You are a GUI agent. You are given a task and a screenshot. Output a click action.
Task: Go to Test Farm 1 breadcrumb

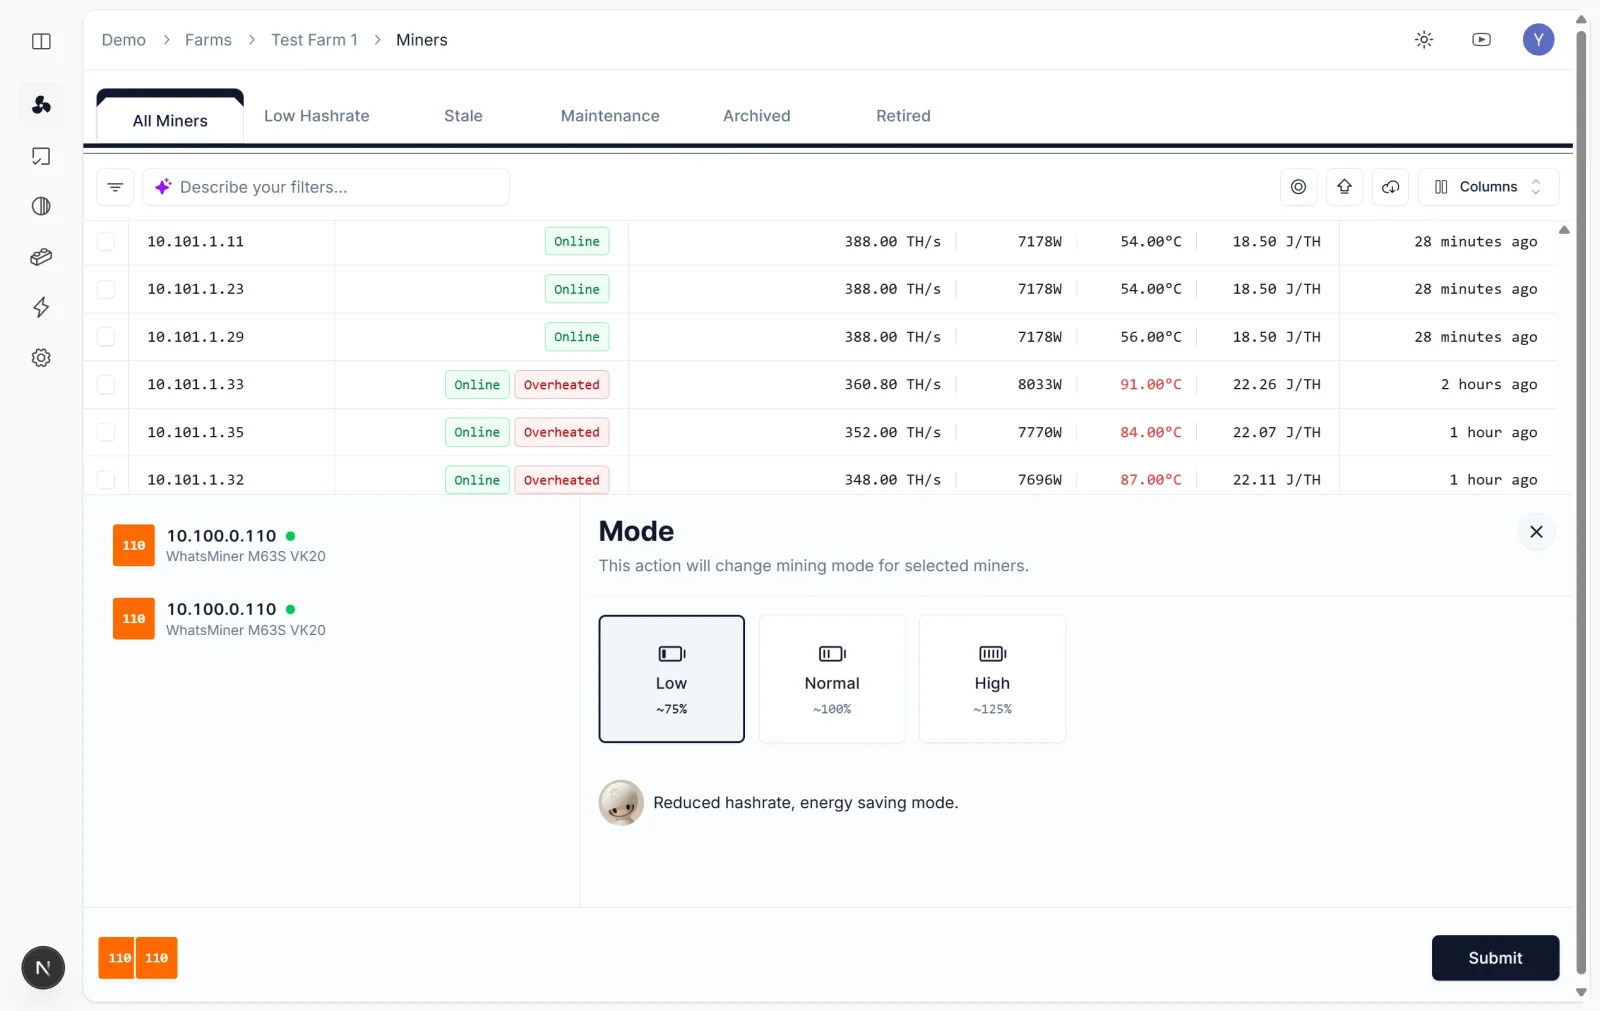pos(314,40)
